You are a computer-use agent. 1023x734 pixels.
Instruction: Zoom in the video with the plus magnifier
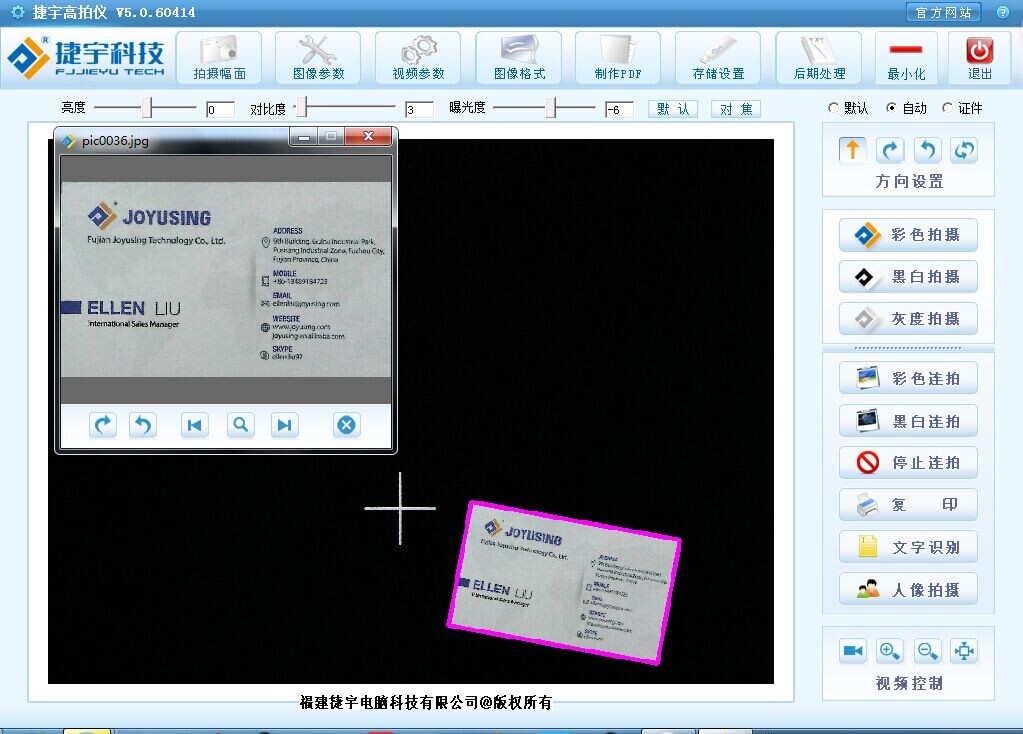click(x=890, y=650)
